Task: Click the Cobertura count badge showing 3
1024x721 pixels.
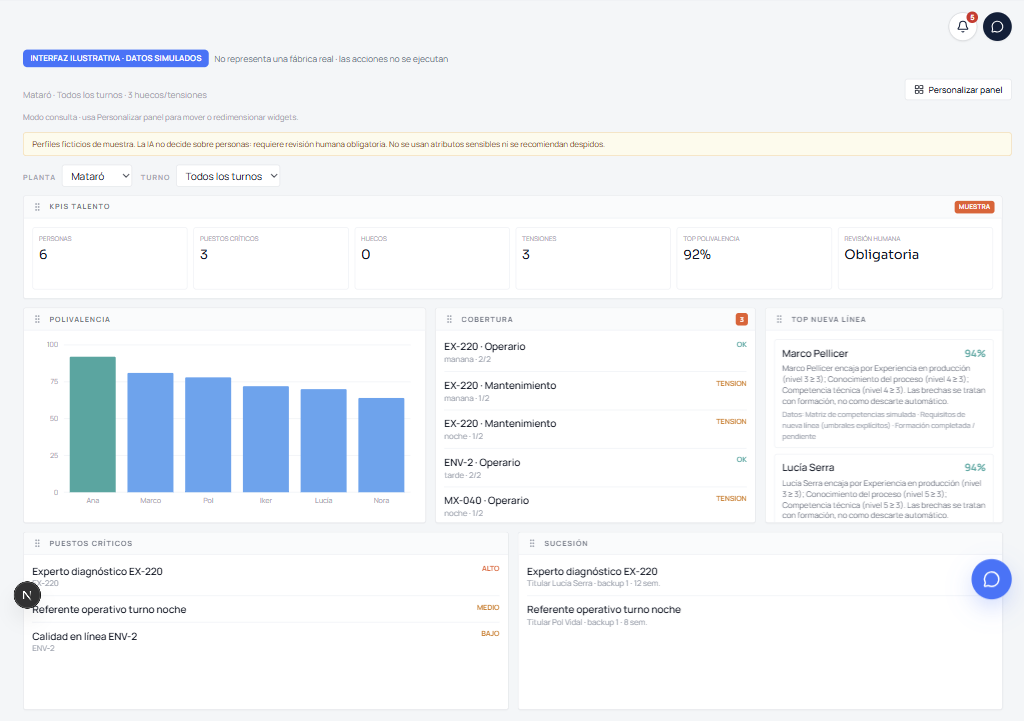Action: [x=742, y=319]
